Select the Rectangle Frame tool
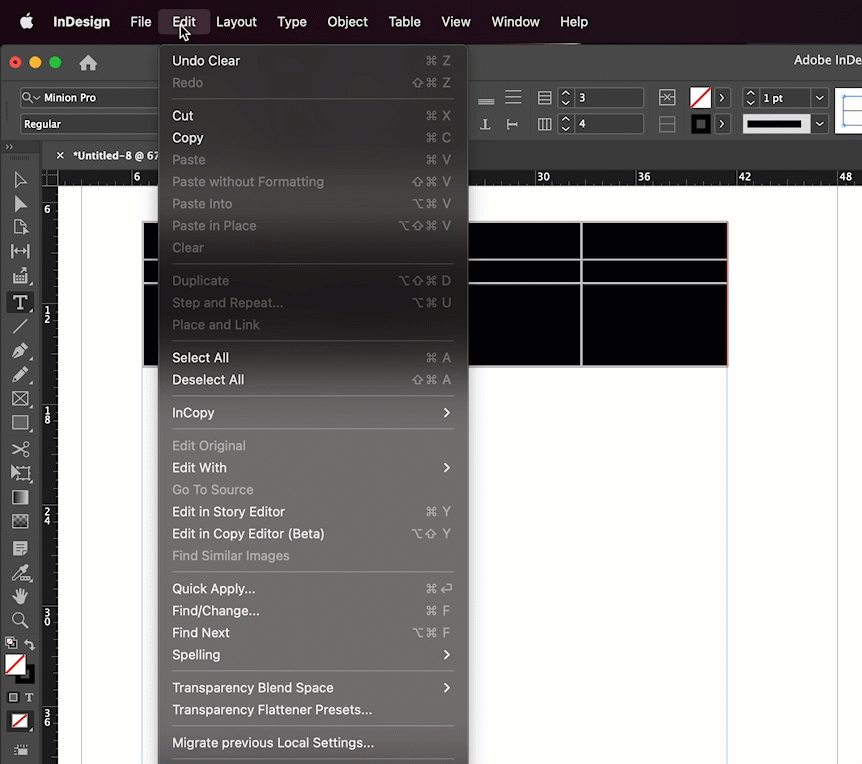Viewport: 862px width, 764px height. pos(20,398)
